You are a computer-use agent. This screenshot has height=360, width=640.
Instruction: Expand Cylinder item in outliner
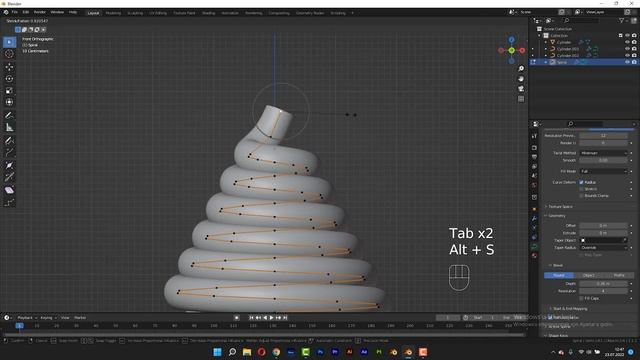546,42
